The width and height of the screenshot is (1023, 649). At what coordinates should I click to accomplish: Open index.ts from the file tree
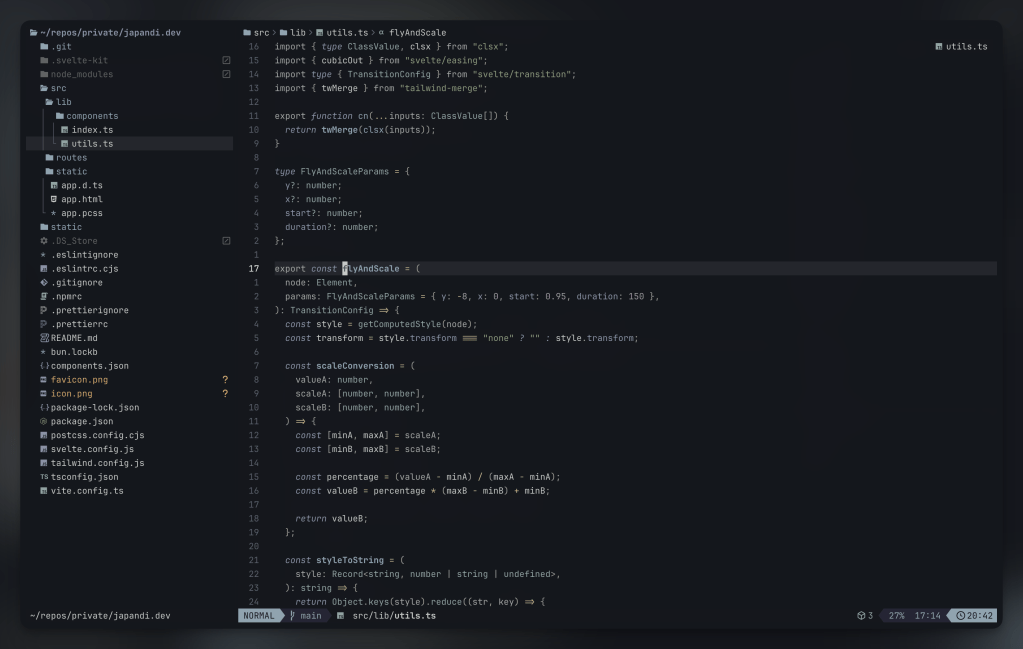tap(92, 130)
